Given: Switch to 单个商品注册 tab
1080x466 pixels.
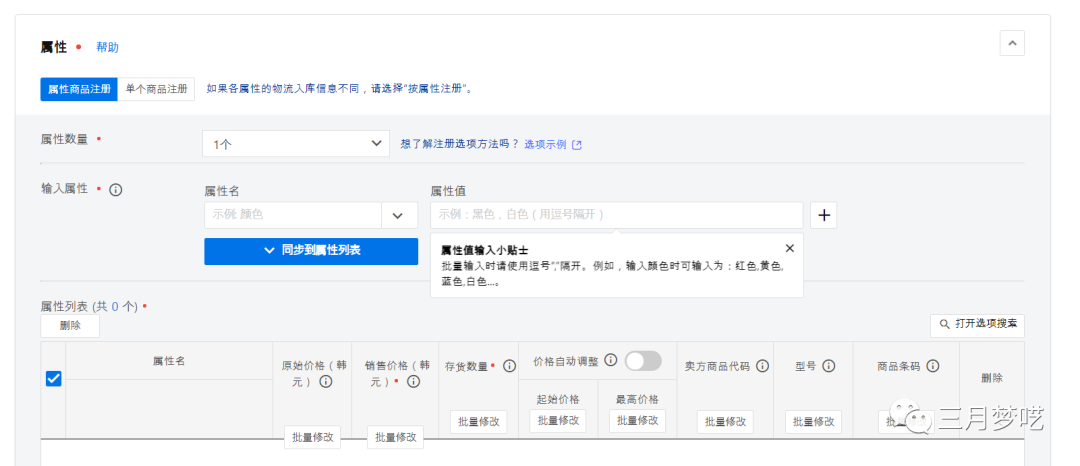Looking at the screenshot, I should [156, 89].
